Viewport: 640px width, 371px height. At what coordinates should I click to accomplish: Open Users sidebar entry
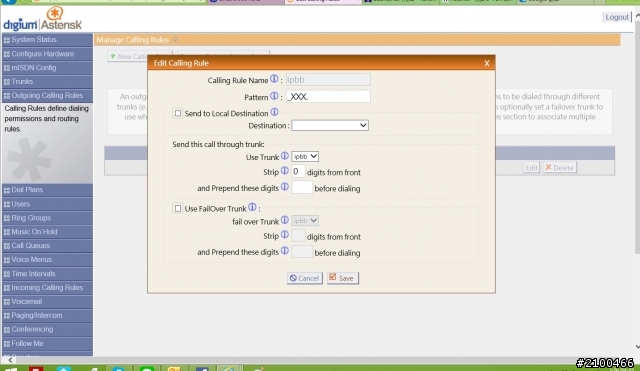point(47,204)
